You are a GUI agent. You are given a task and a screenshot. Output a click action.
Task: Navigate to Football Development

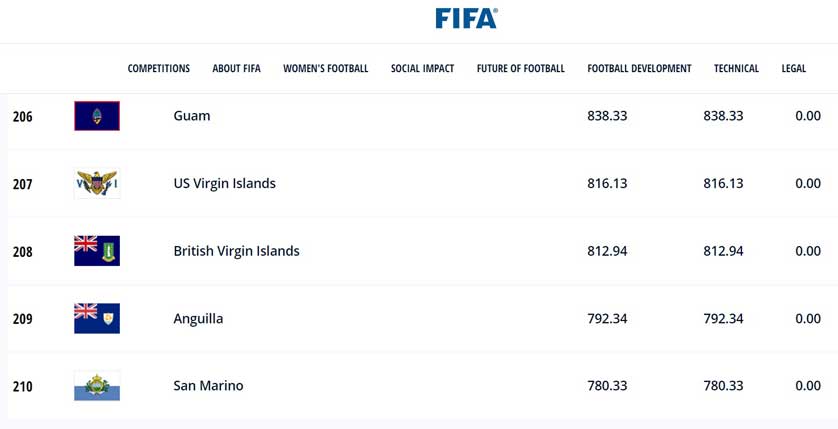pos(639,69)
